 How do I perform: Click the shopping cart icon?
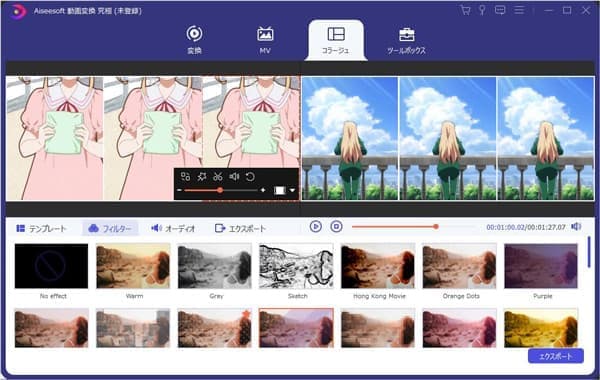pyautogui.click(x=465, y=10)
